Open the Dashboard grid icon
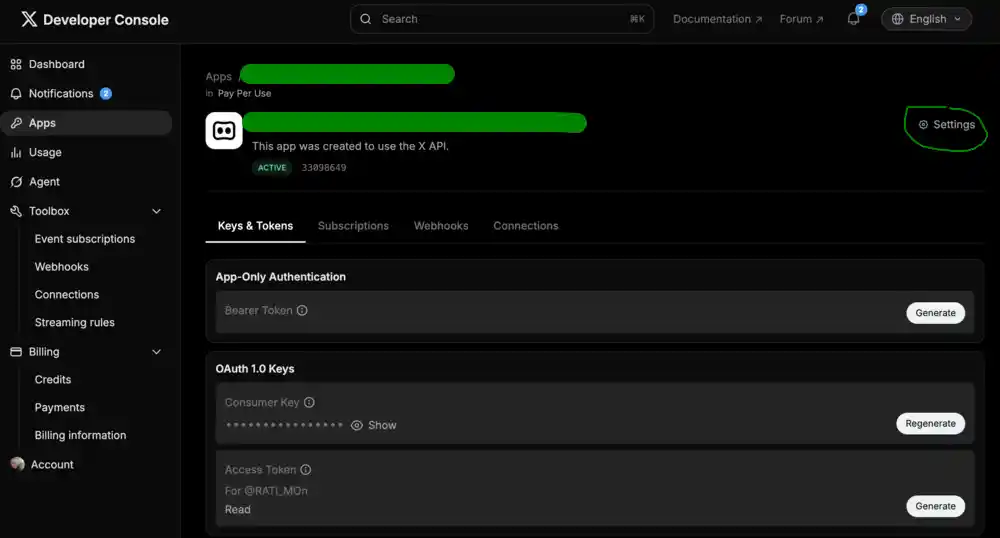Viewport: 1000px width, 538px height. pos(16,64)
